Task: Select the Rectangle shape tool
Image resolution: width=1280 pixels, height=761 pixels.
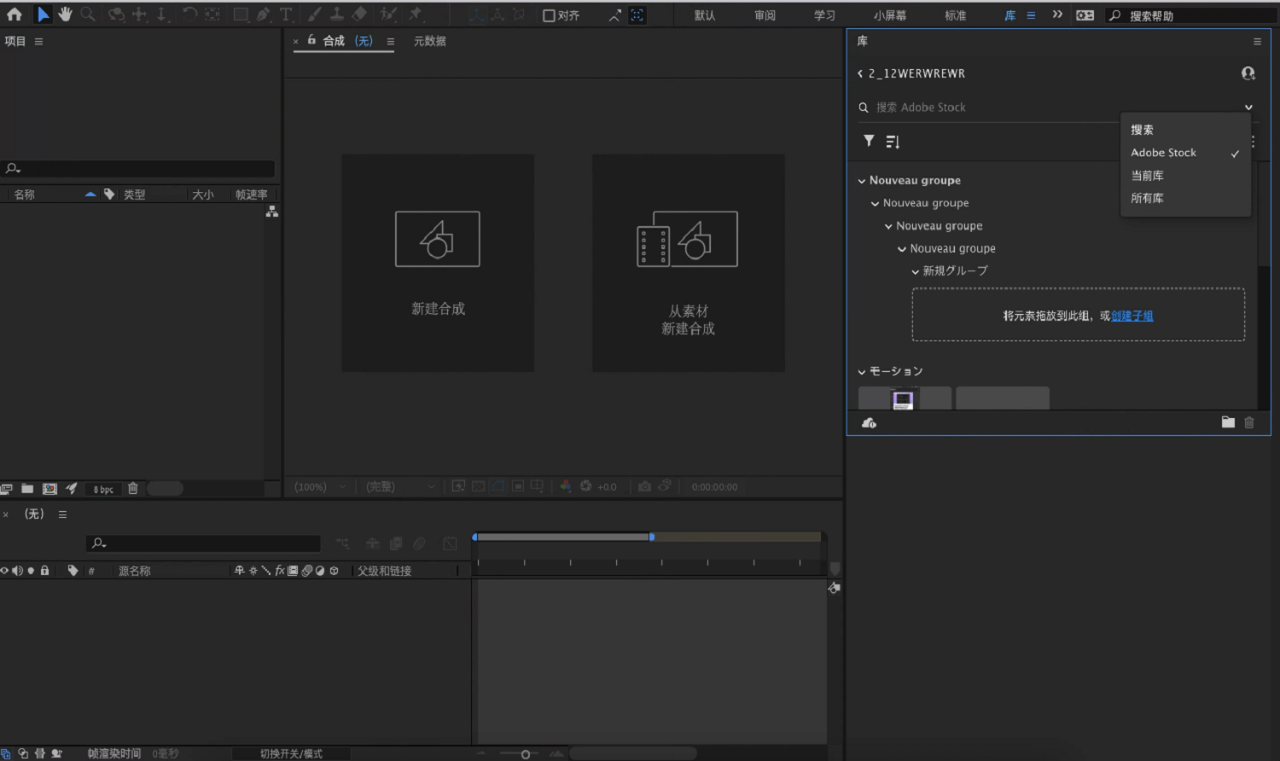Action: pyautogui.click(x=241, y=15)
